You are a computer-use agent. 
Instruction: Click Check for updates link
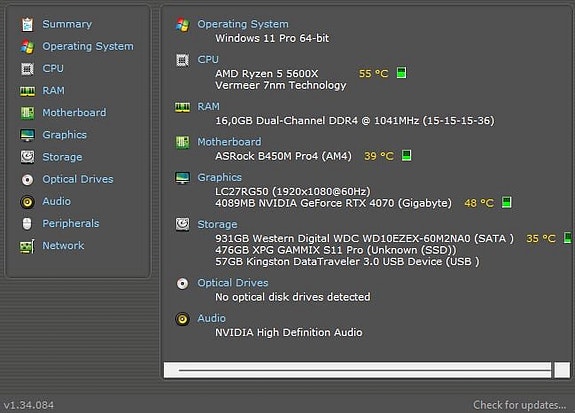pyautogui.click(x=520, y=405)
